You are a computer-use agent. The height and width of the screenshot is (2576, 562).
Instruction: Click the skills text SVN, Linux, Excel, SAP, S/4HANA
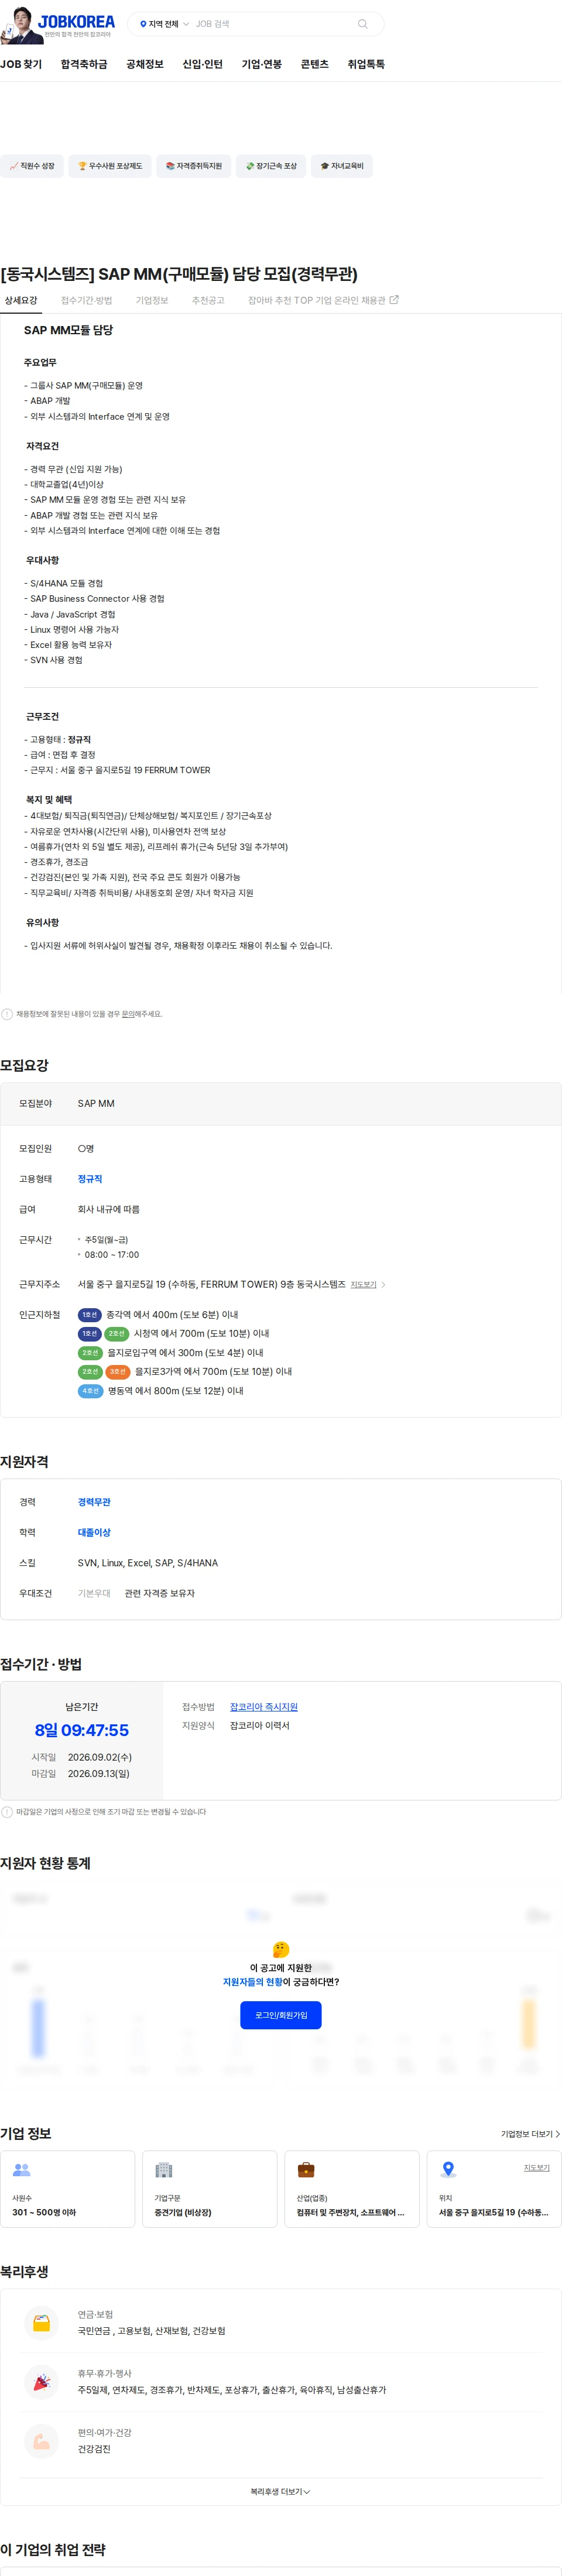pyautogui.click(x=148, y=1563)
